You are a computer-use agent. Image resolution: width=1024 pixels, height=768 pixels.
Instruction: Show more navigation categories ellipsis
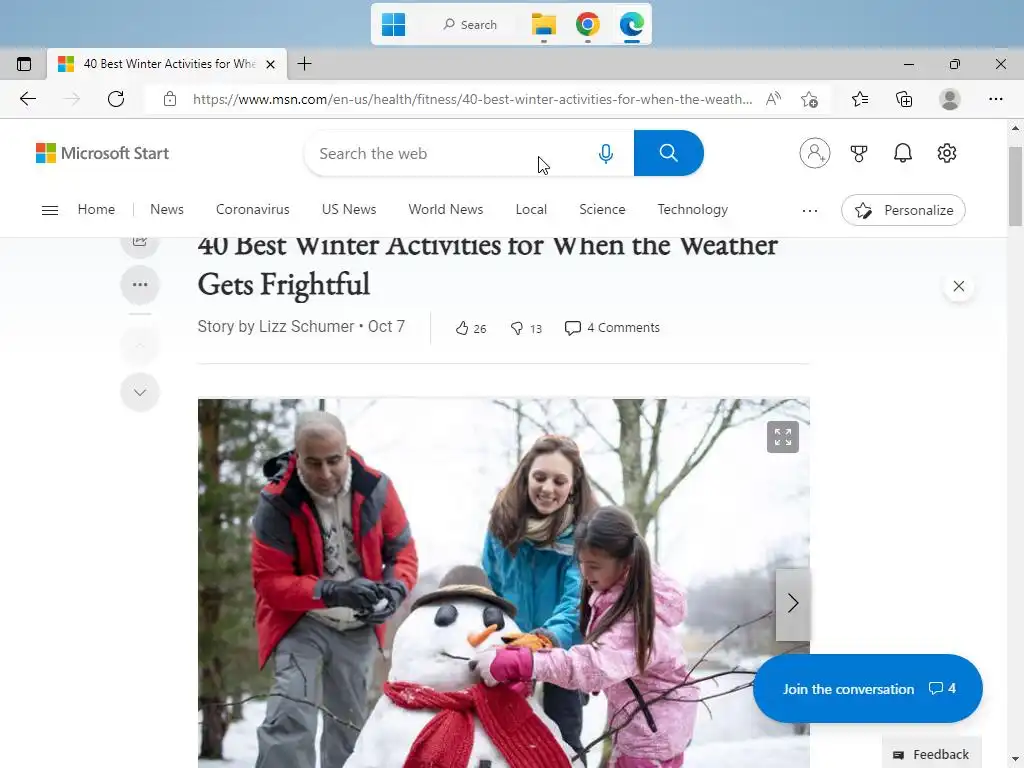point(810,210)
